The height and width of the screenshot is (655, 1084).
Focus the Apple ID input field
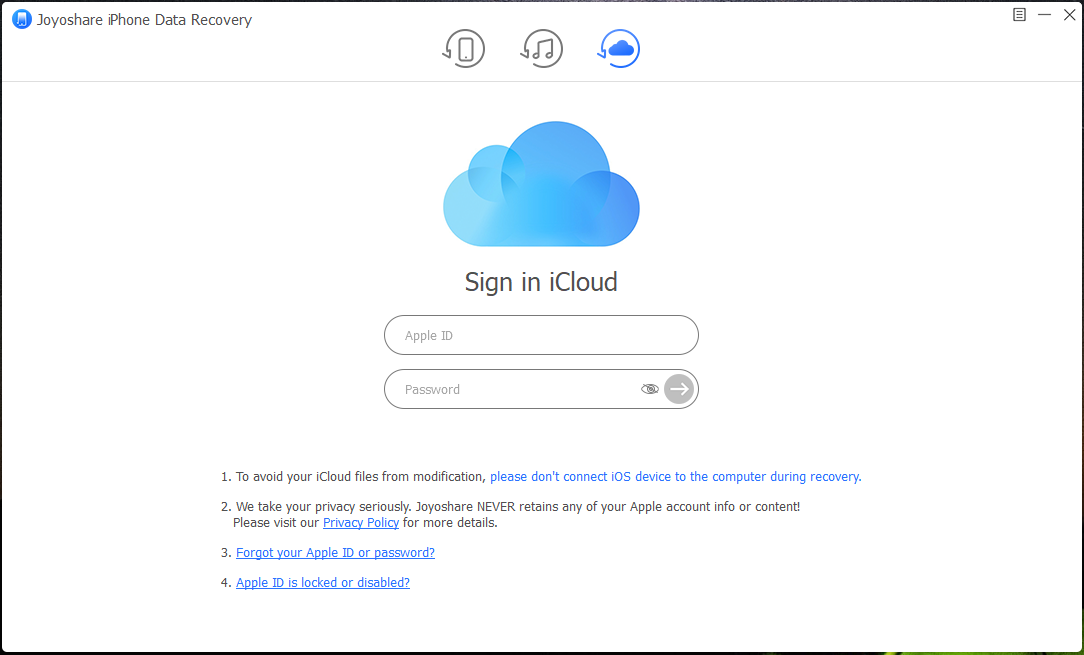[540, 335]
